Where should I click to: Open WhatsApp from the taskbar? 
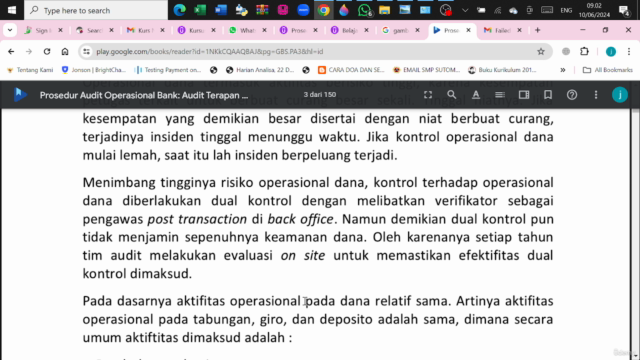pyautogui.click(x=364, y=10)
